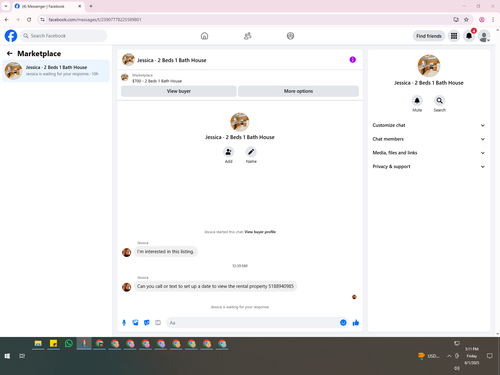
Task: Search in conversation magnifier icon
Action: click(x=440, y=100)
